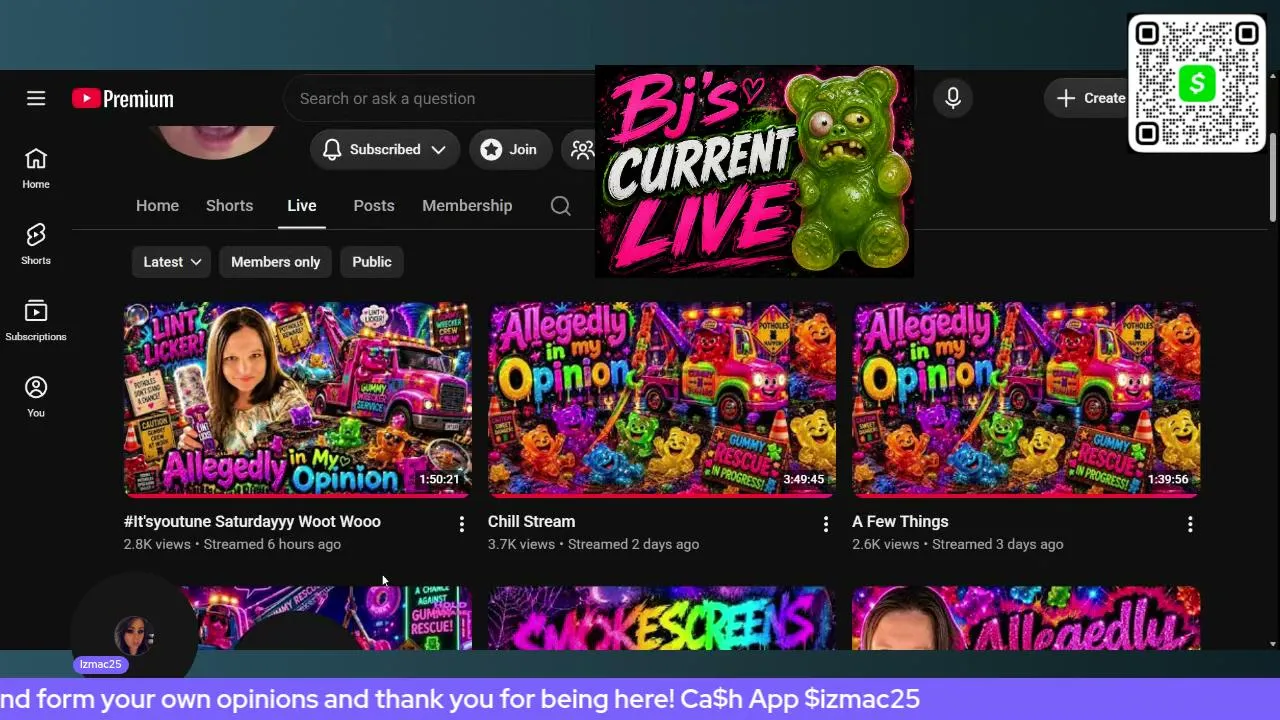Open Shorts in the sidebar
The height and width of the screenshot is (720, 1280).
coord(36,245)
